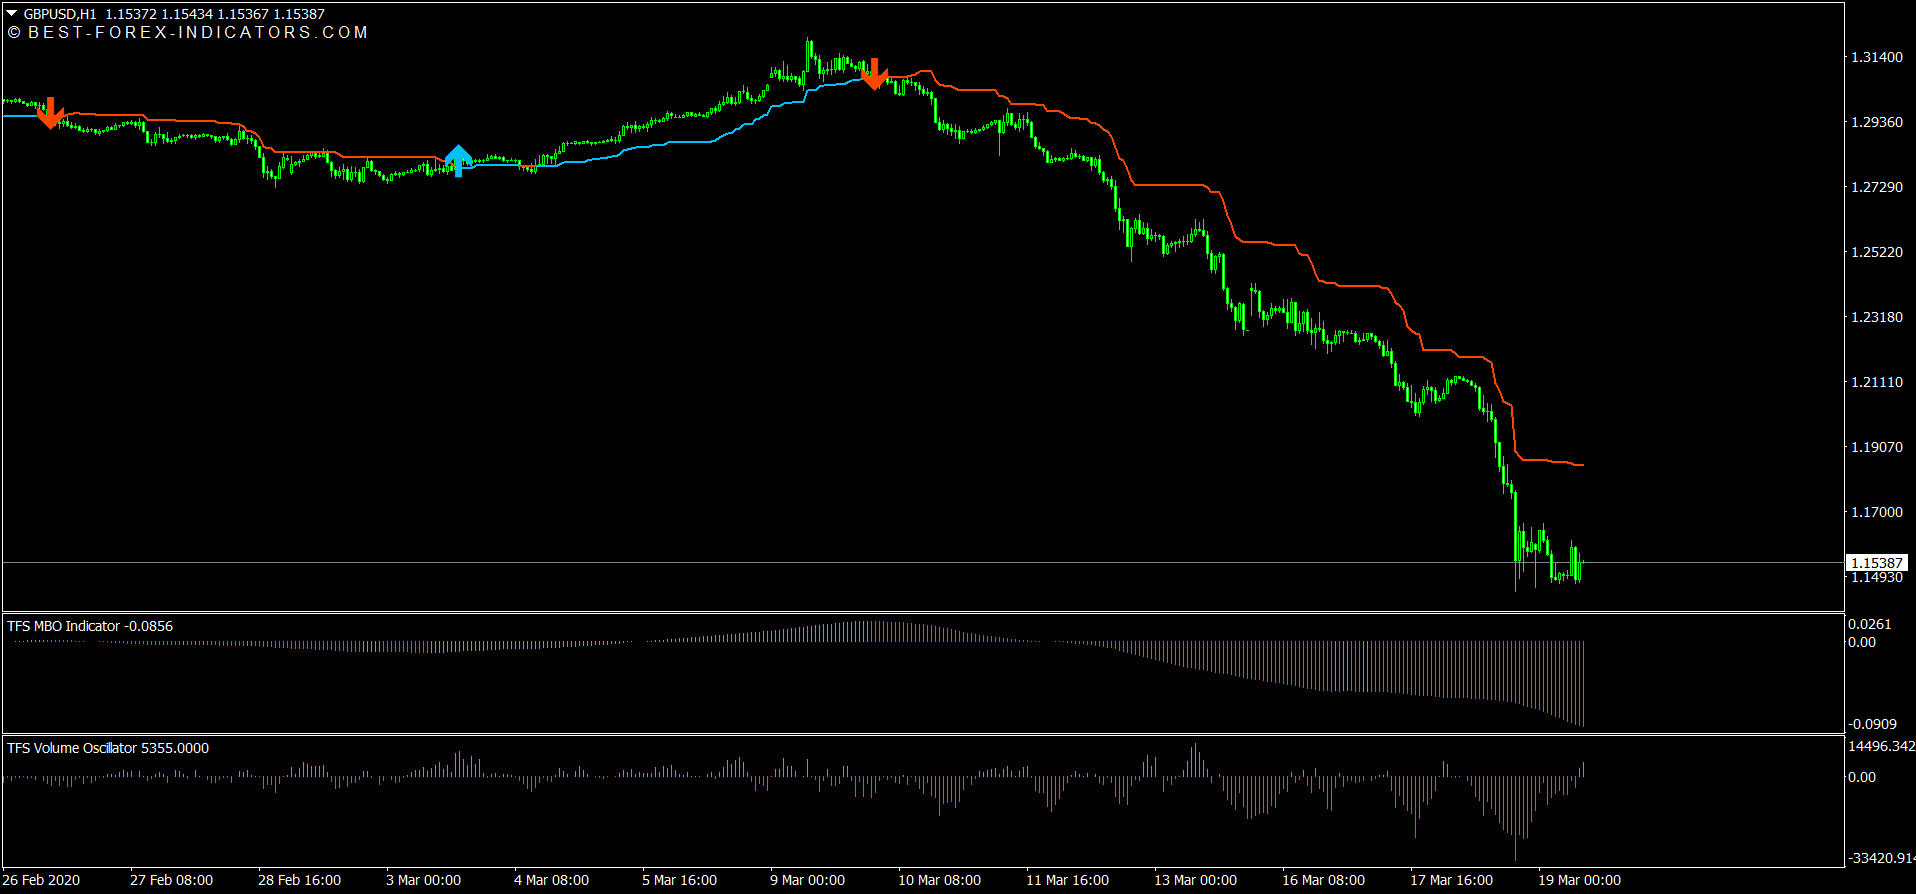Click the blue buy arrow on the chart
This screenshot has height=894, width=1916.
(x=458, y=160)
